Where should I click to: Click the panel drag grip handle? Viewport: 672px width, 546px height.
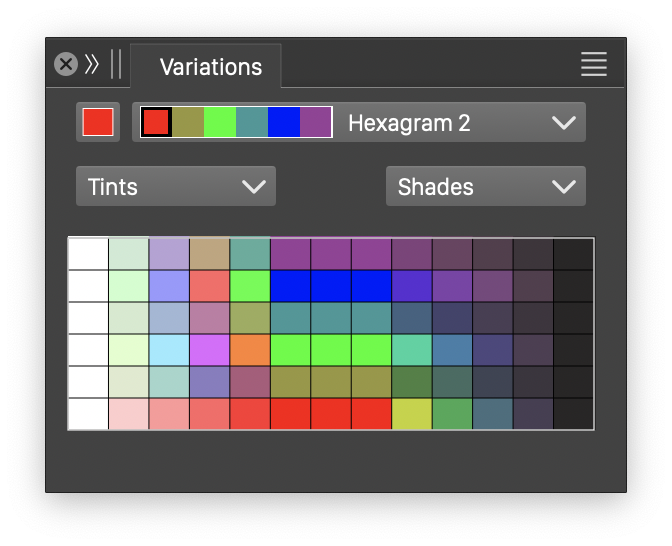click(x=116, y=65)
